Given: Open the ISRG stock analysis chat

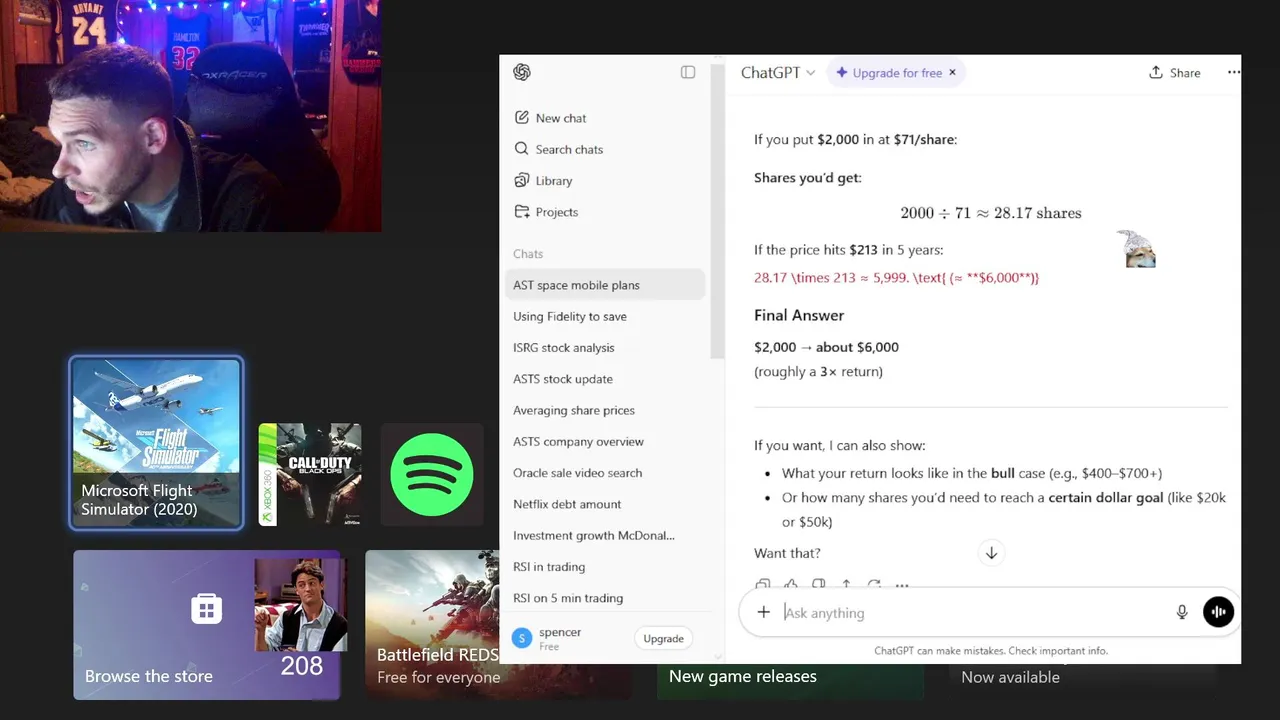Looking at the screenshot, I should click(x=606, y=348).
